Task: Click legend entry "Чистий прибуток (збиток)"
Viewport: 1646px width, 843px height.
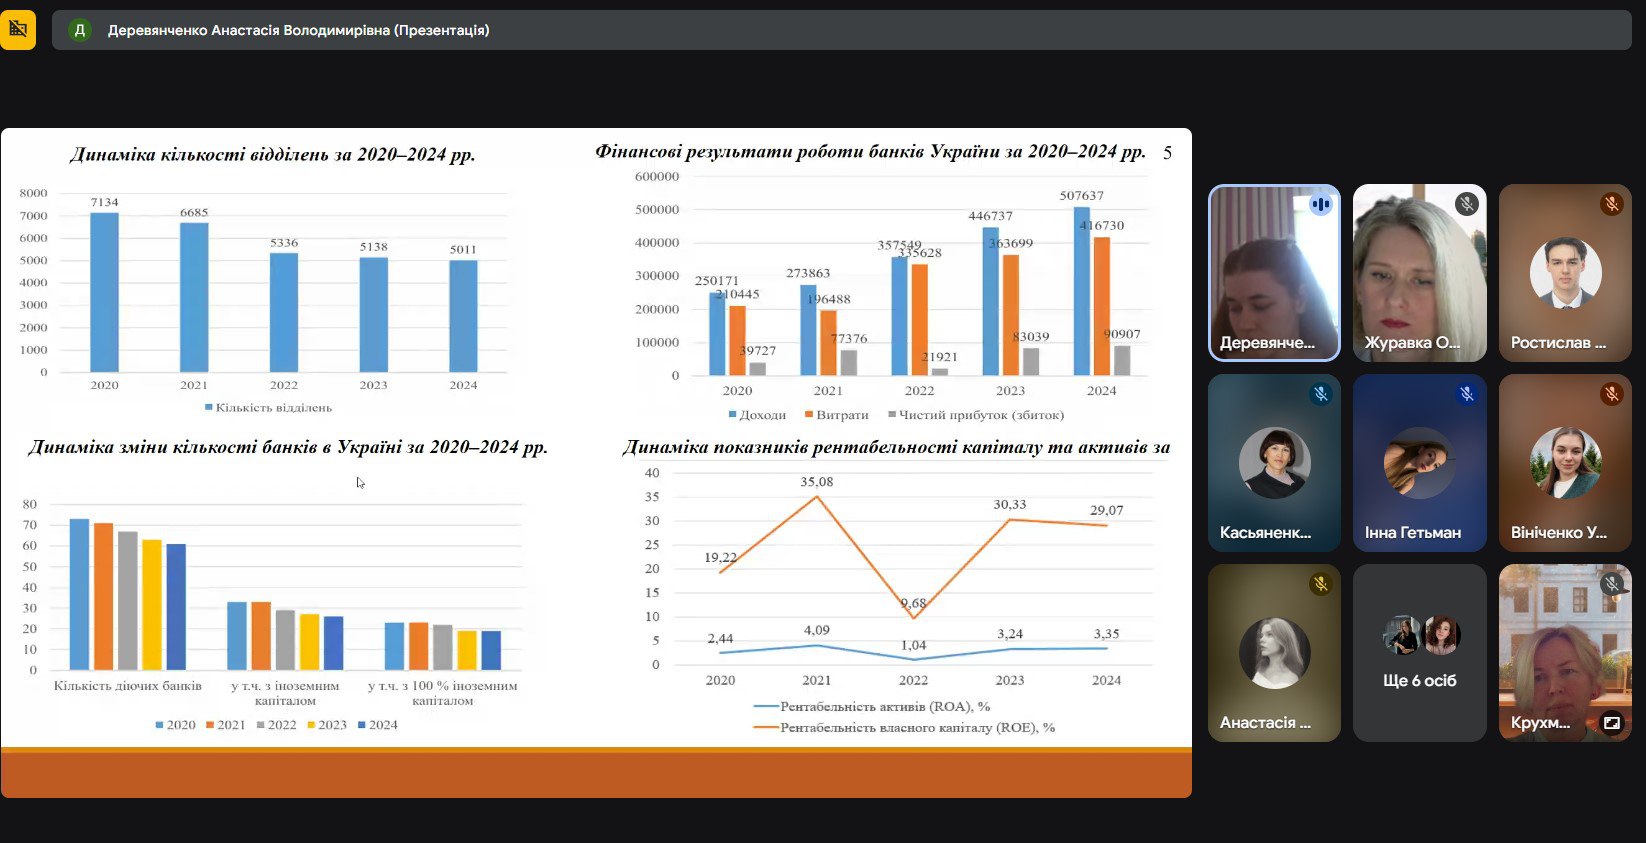Action: pyautogui.click(x=976, y=414)
